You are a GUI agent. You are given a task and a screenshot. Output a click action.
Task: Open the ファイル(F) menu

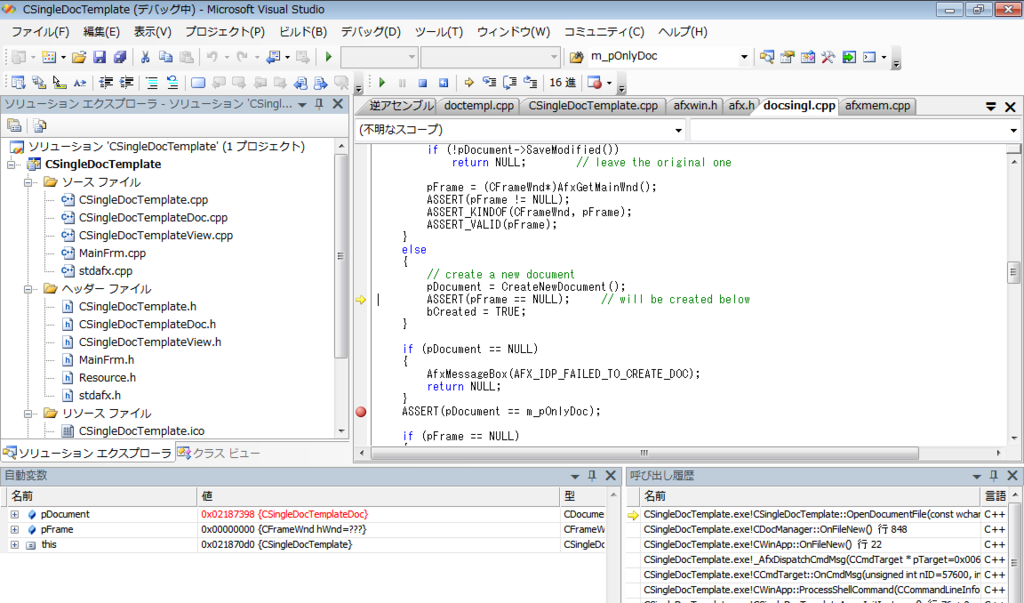point(40,32)
